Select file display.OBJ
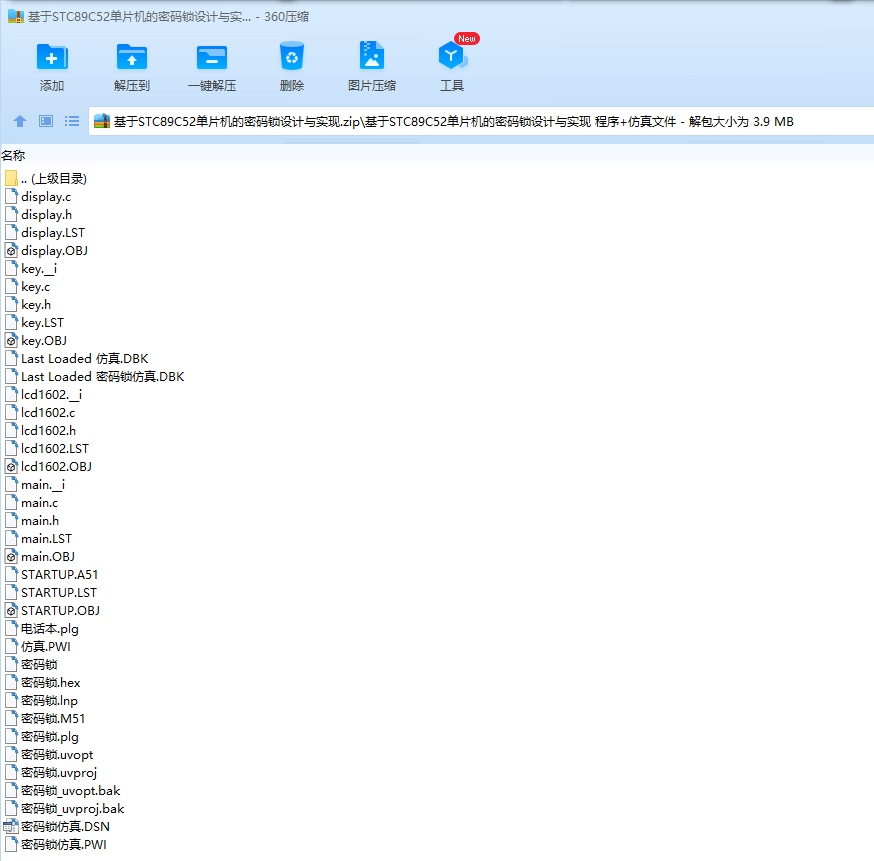The width and height of the screenshot is (874, 861). tap(54, 251)
